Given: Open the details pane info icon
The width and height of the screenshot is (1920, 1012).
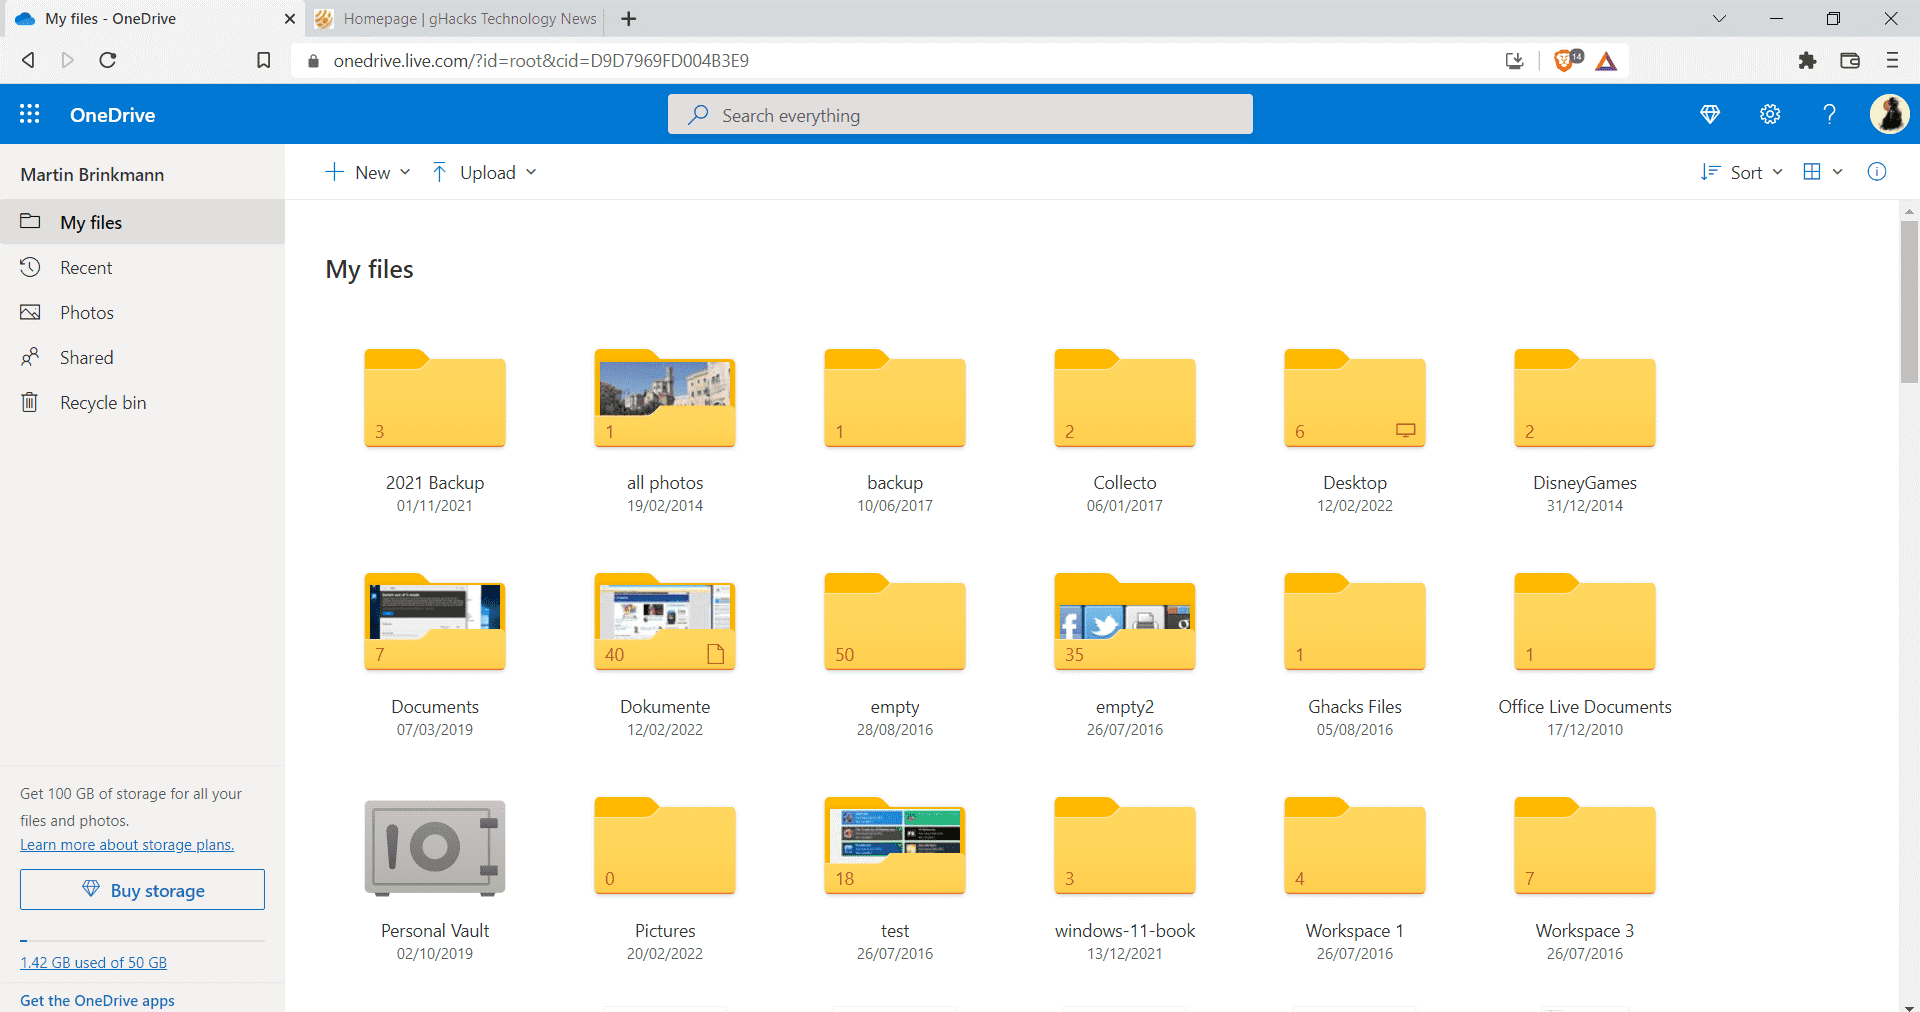Looking at the screenshot, I should click(1877, 172).
